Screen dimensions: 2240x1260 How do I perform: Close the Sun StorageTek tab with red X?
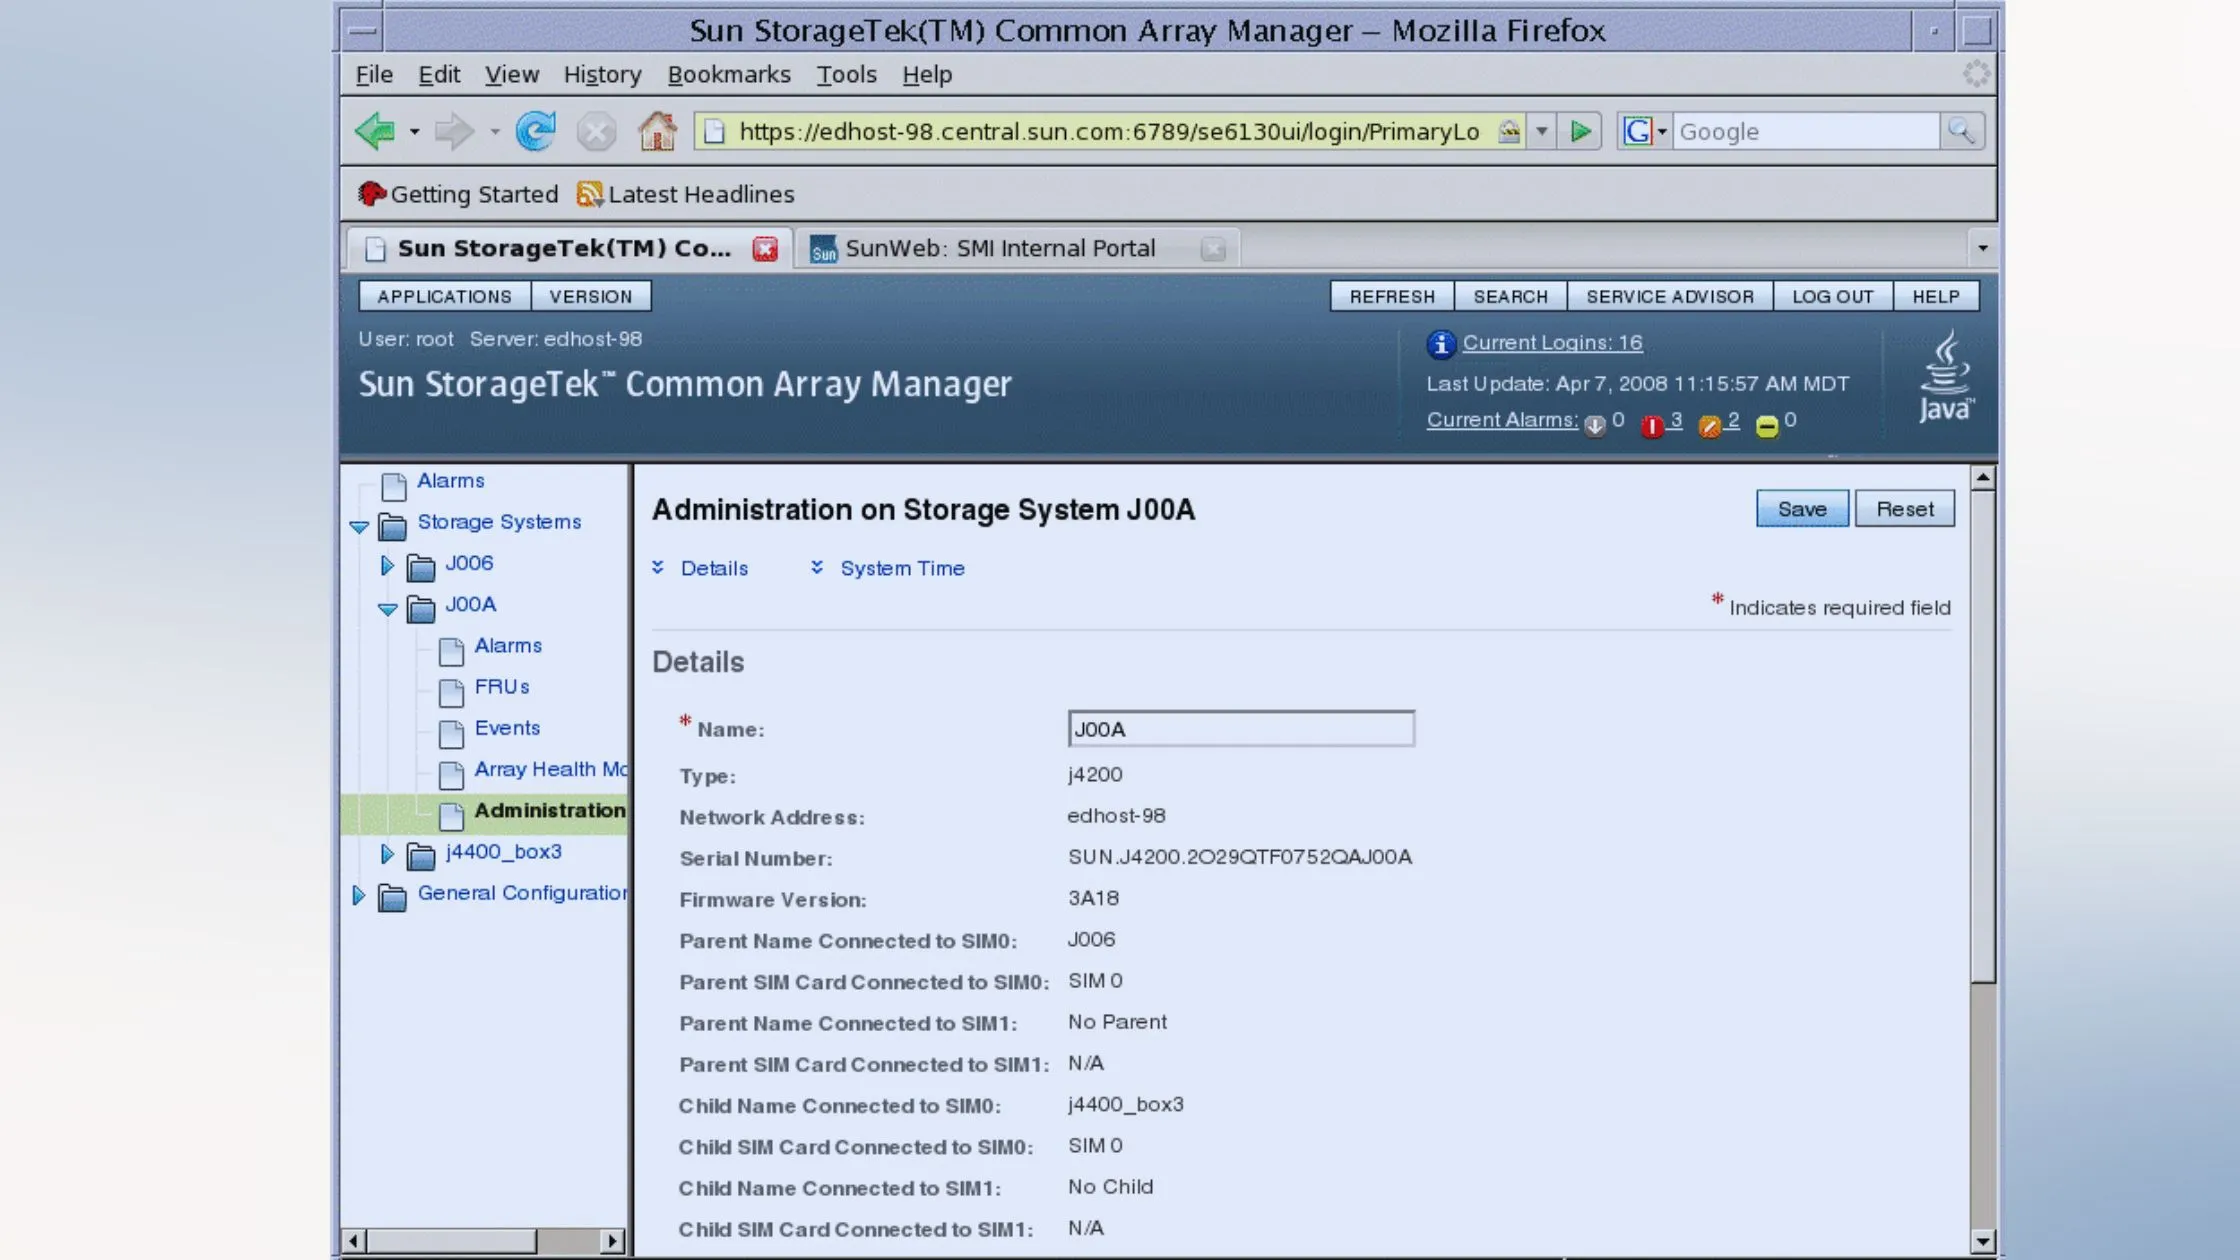click(x=765, y=249)
